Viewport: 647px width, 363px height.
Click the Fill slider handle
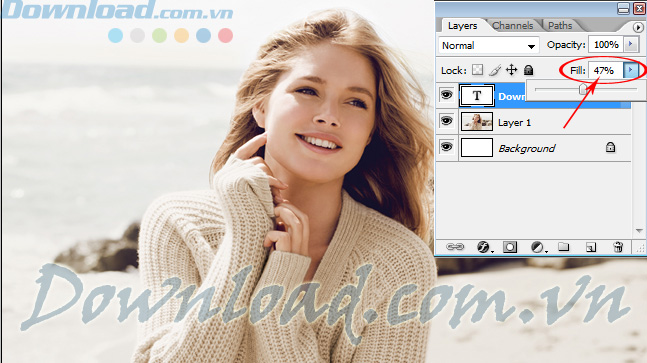[583, 88]
